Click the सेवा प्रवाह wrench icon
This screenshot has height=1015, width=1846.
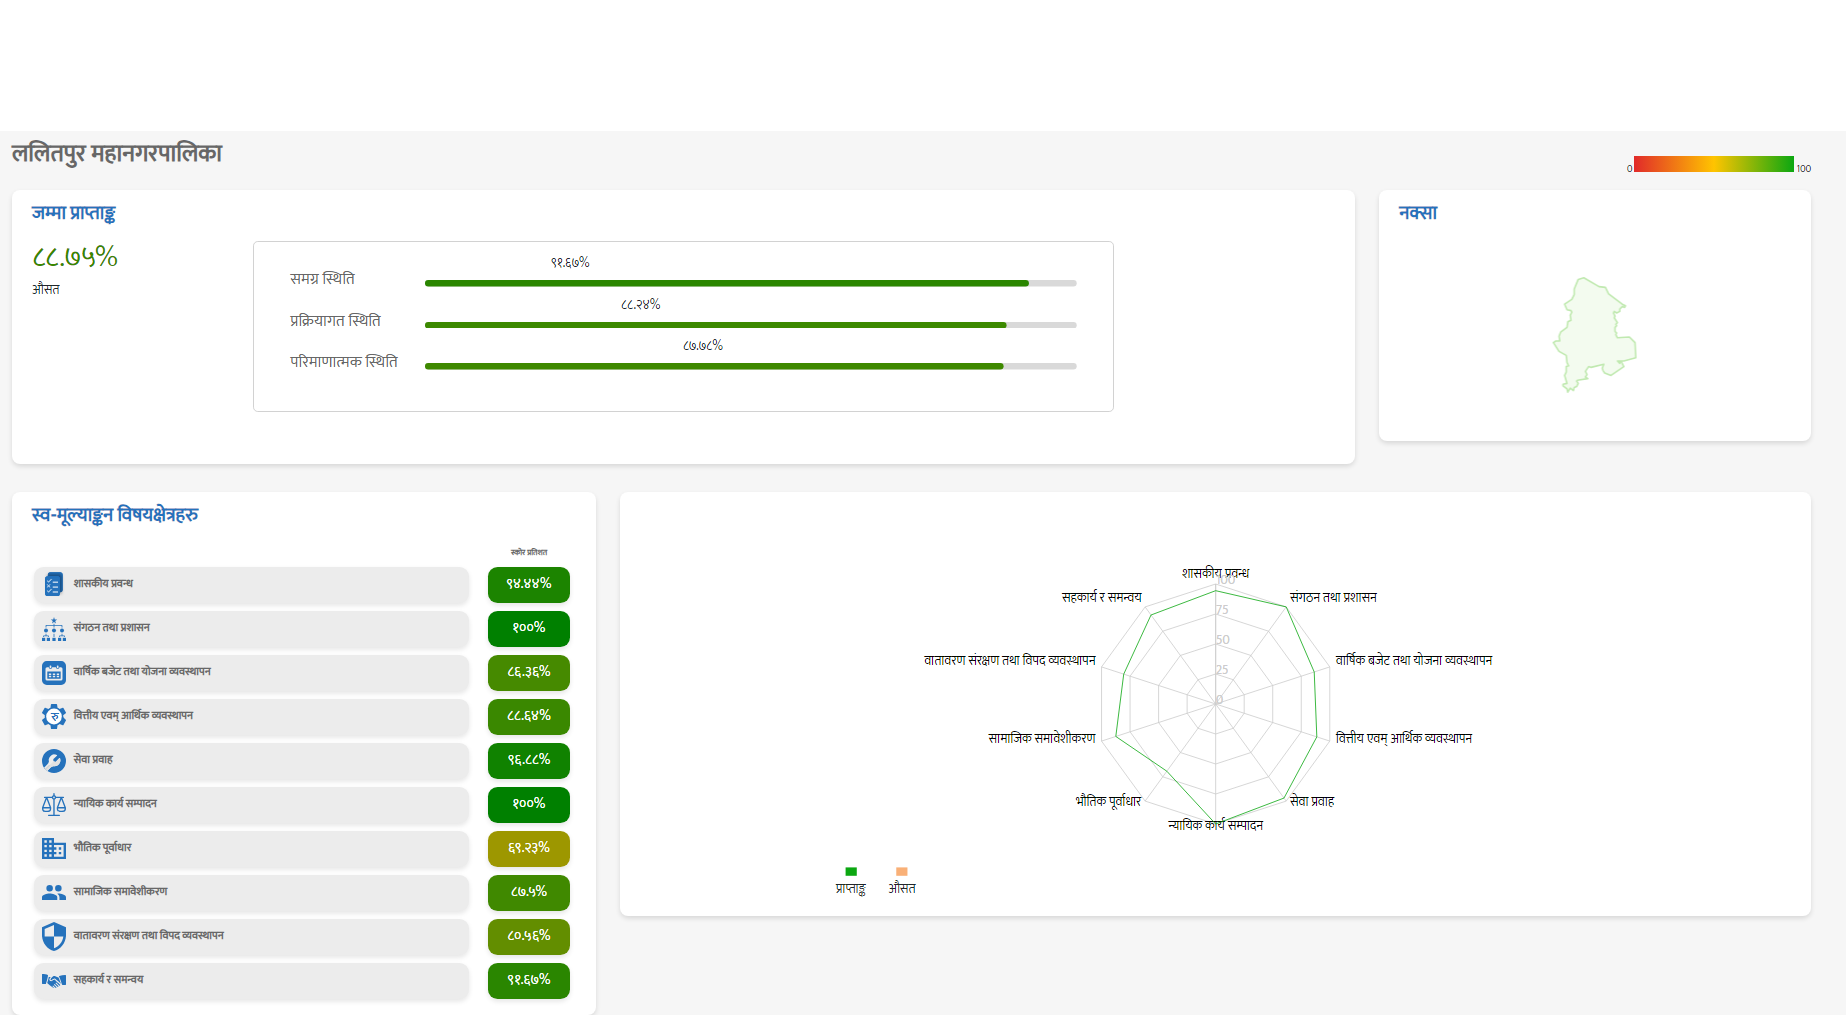(54, 761)
